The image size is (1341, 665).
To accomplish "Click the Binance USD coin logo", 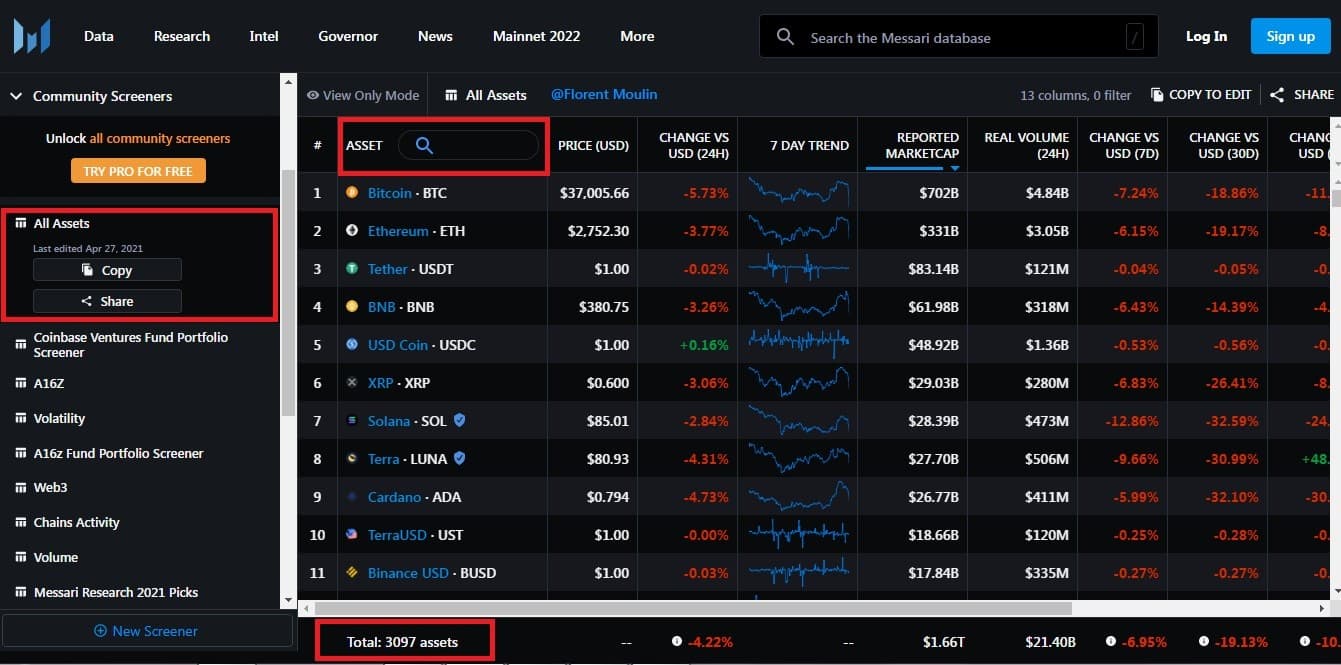I will [352, 573].
